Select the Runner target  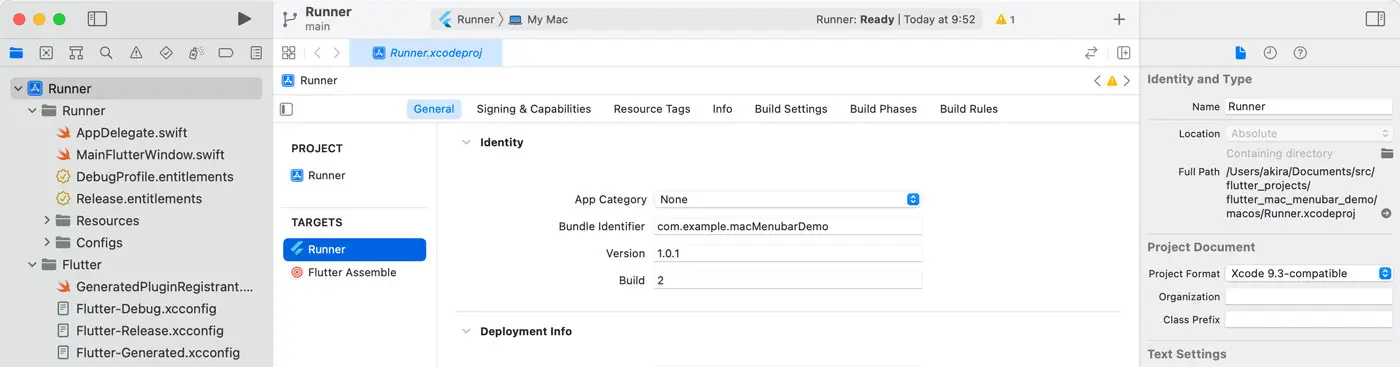(x=355, y=250)
